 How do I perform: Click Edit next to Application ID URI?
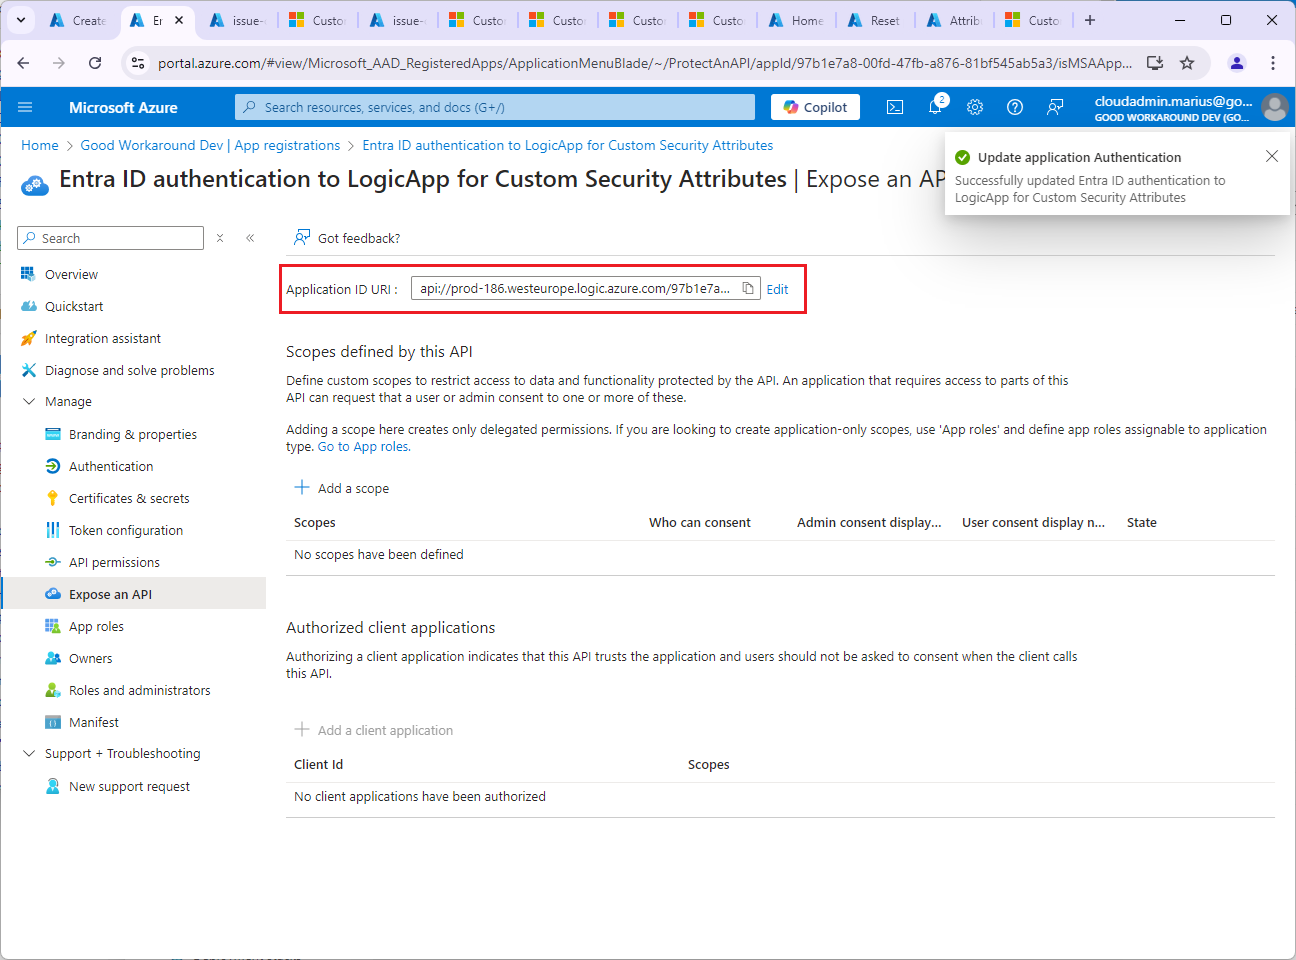click(x=777, y=289)
